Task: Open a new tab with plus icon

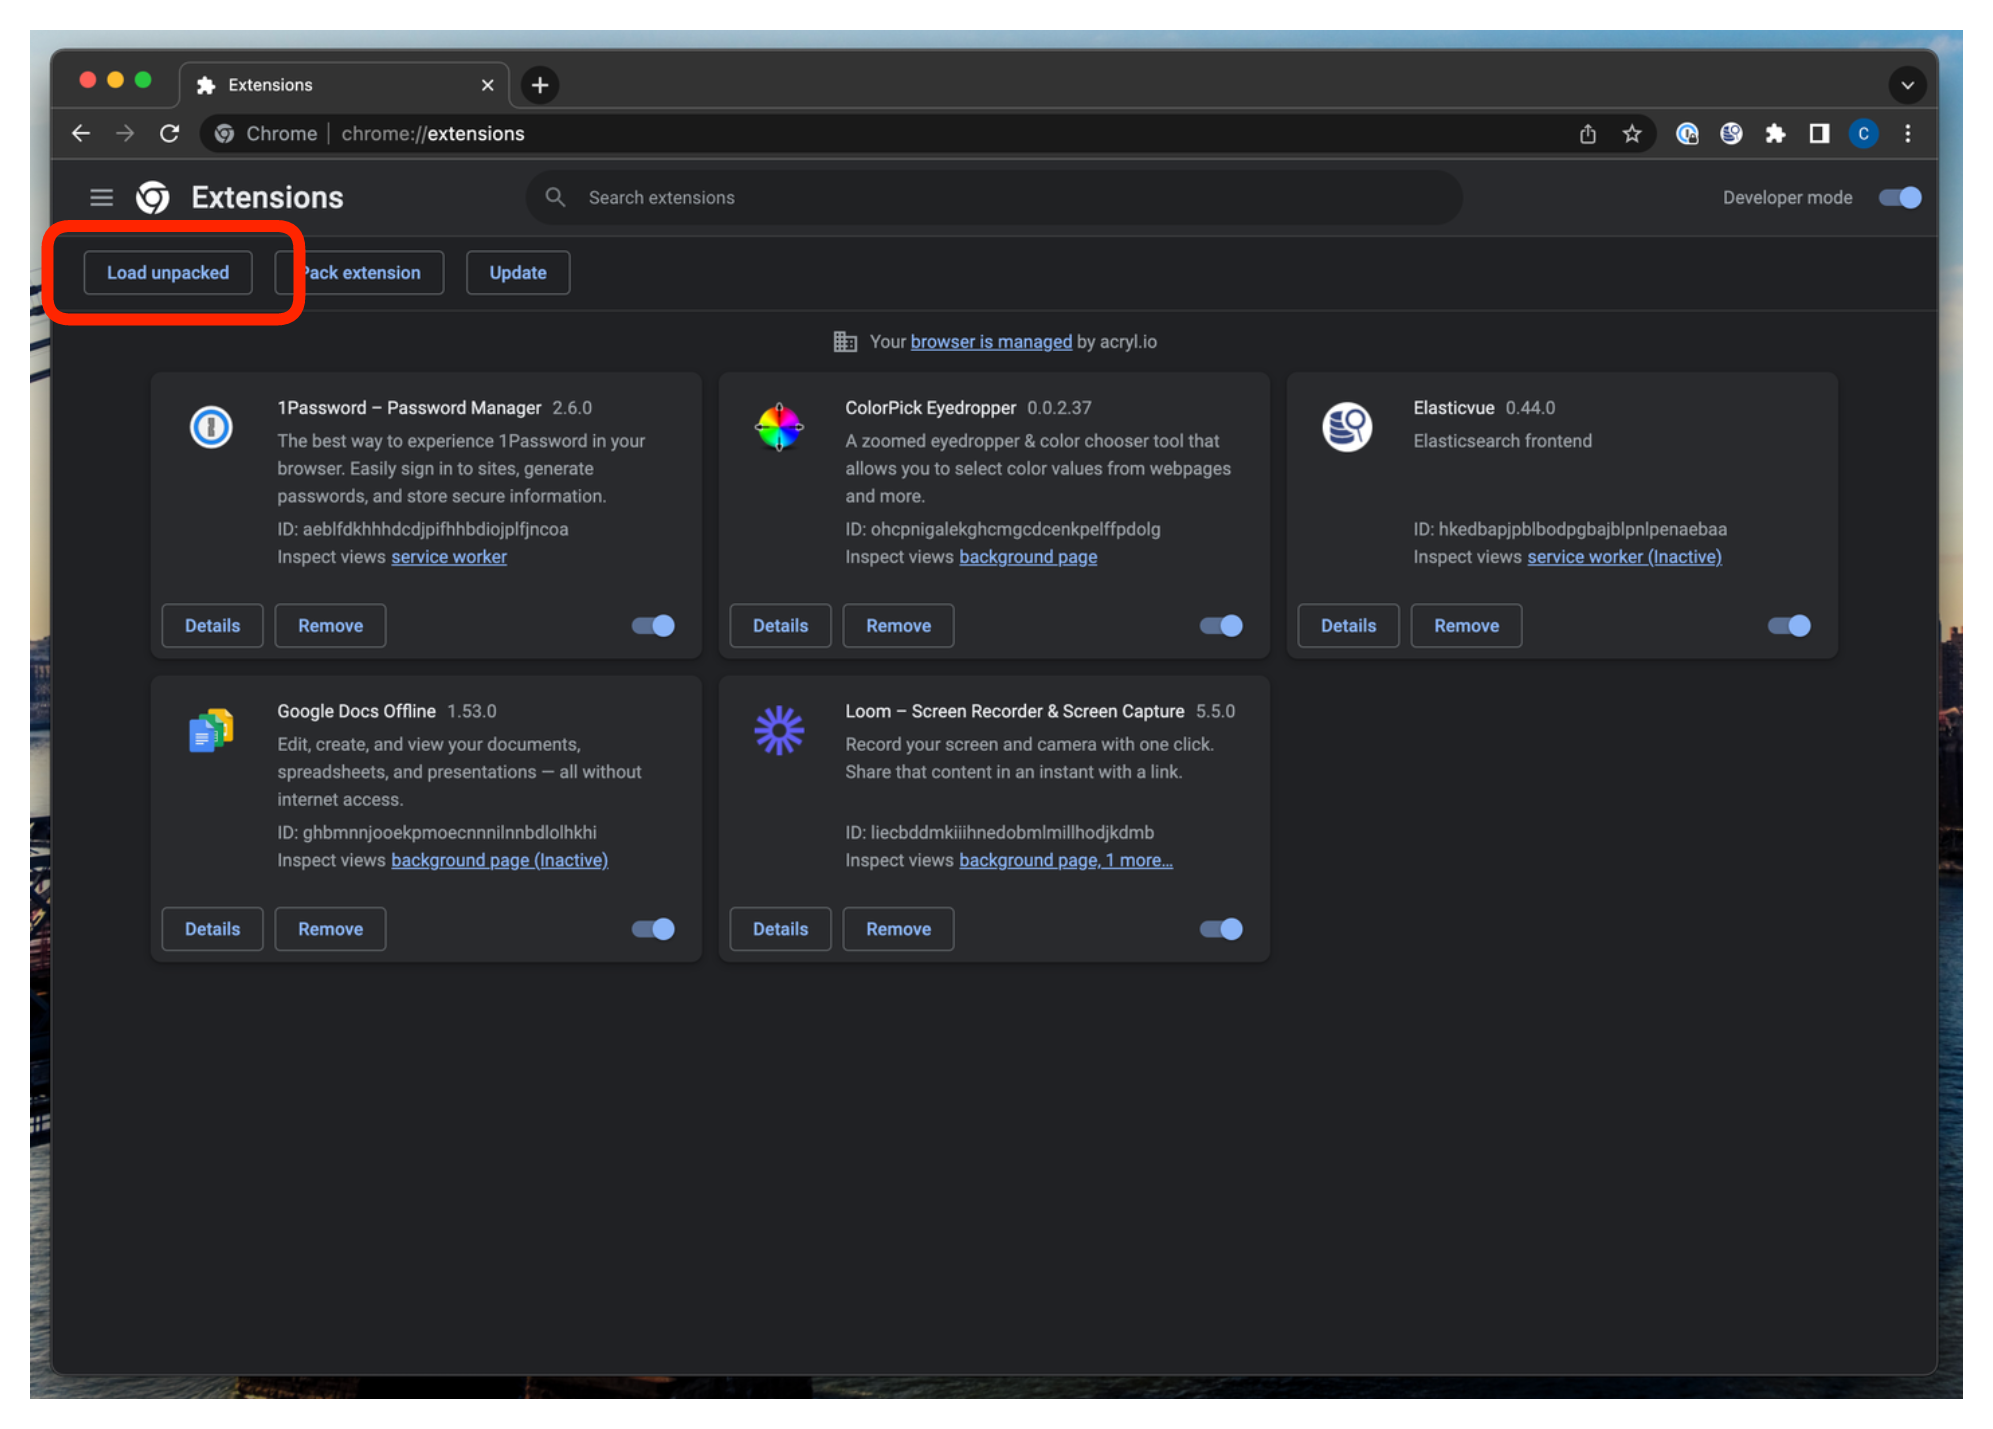Action: [x=540, y=85]
